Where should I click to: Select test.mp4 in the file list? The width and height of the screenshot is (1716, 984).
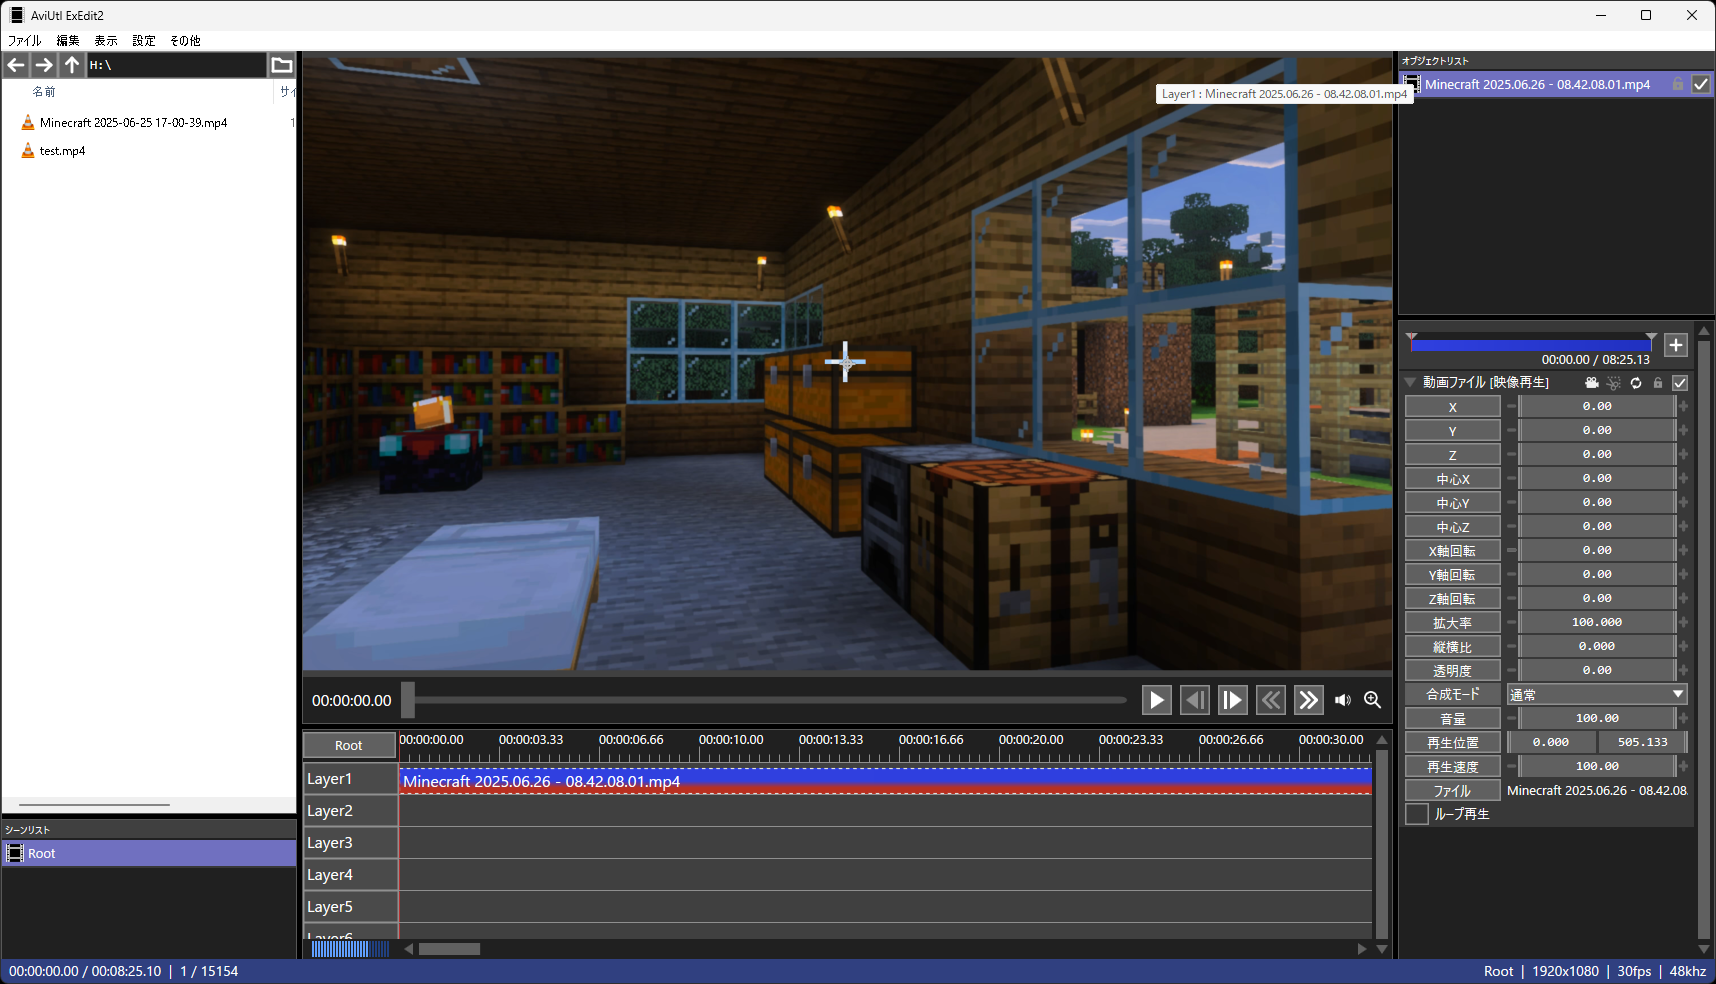click(x=62, y=151)
